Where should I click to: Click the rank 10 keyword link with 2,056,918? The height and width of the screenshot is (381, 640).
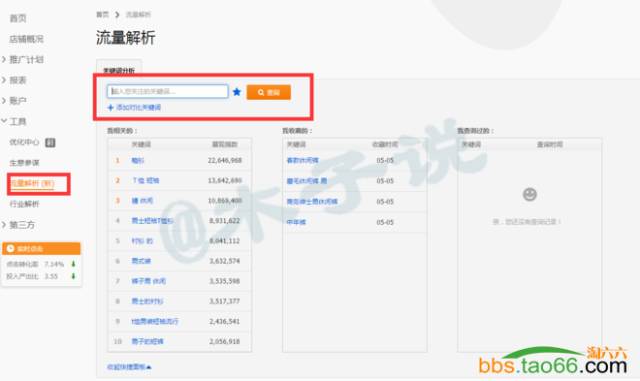click(148, 341)
